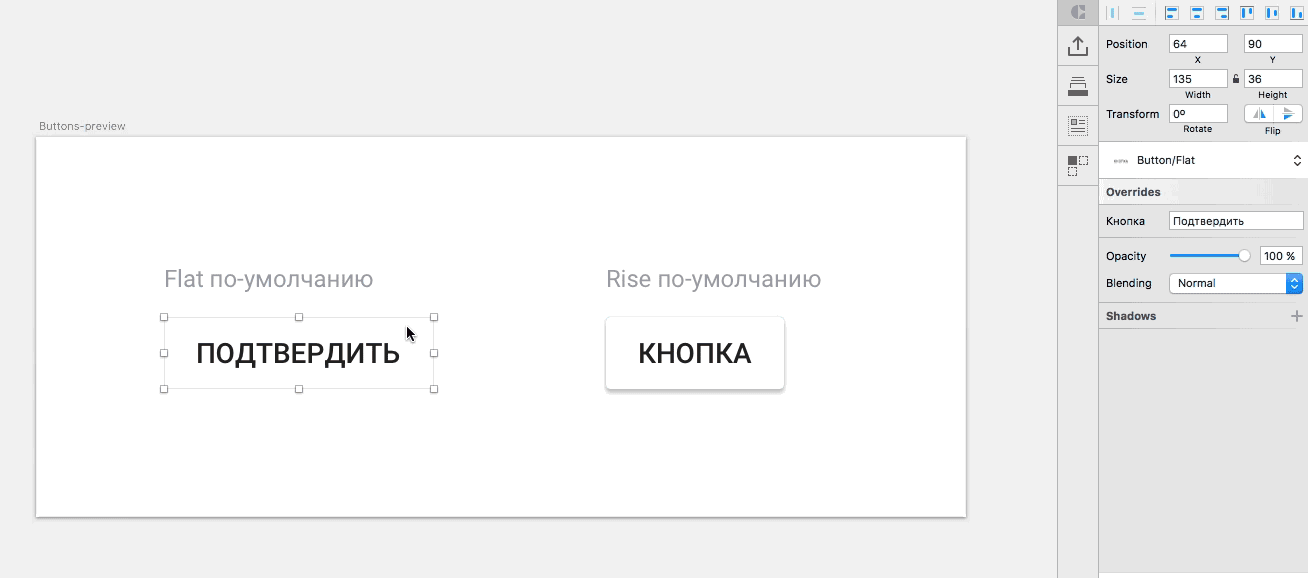
Task: Add a shadow with the plus icon
Action: click(x=1297, y=316)
